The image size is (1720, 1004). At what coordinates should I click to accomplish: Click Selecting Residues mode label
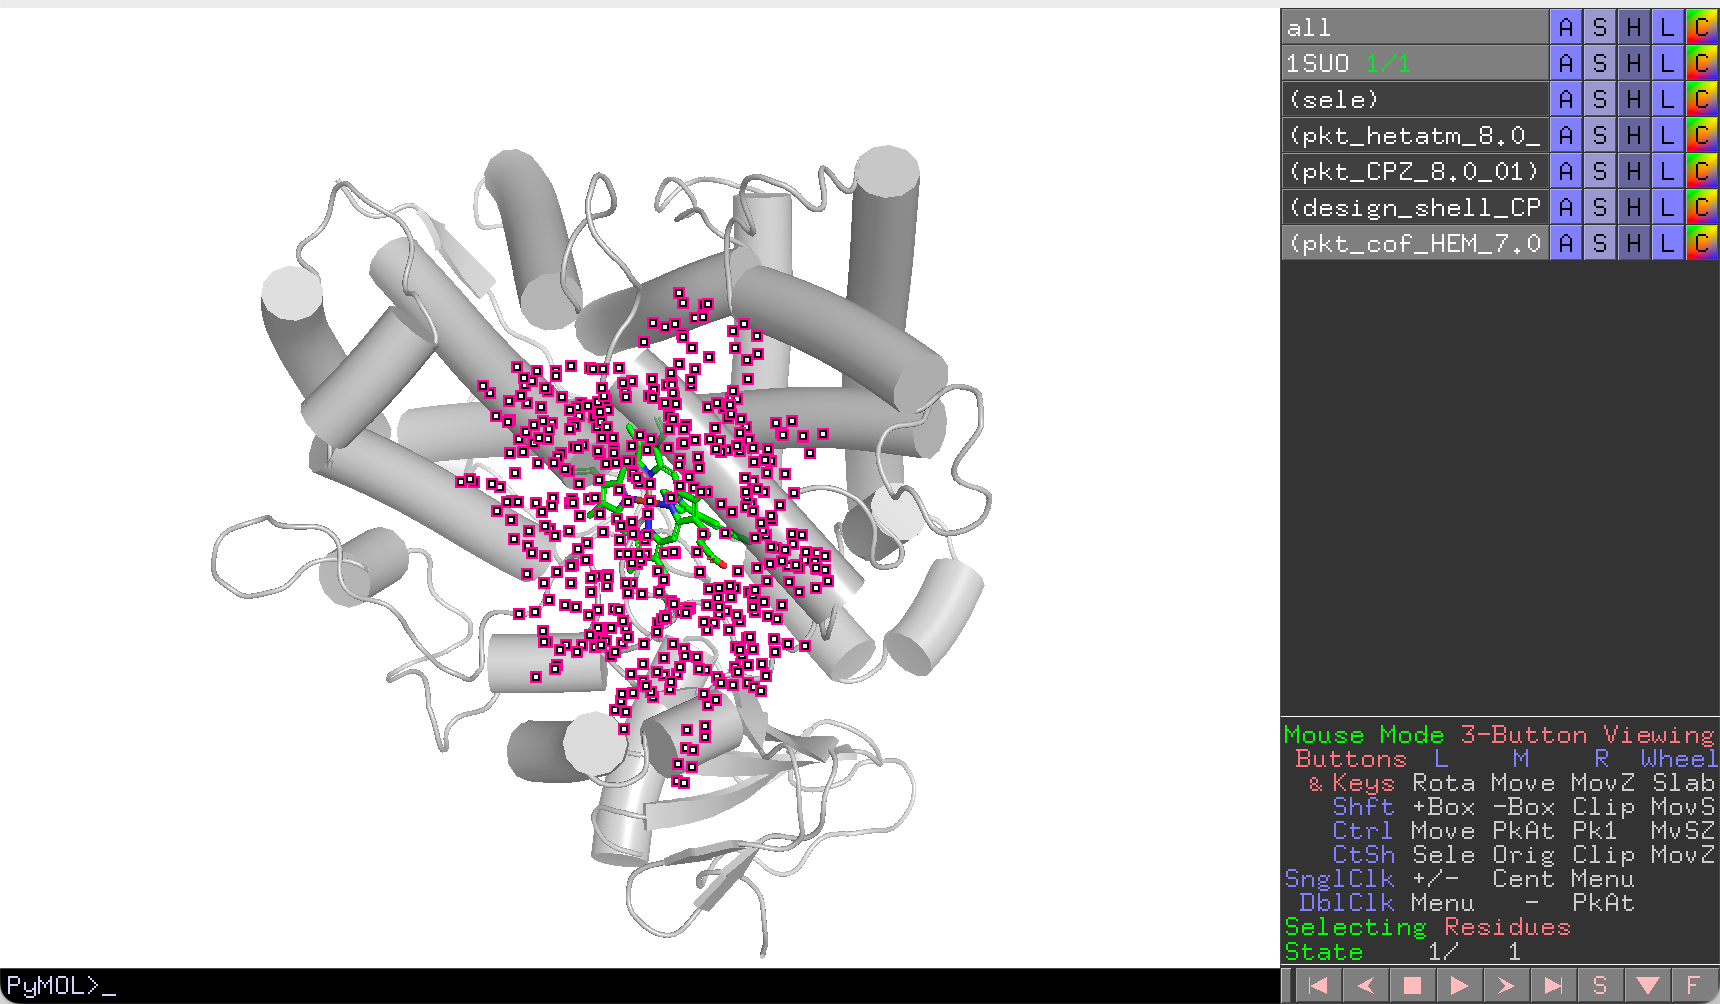click(x=1427, y=927)
